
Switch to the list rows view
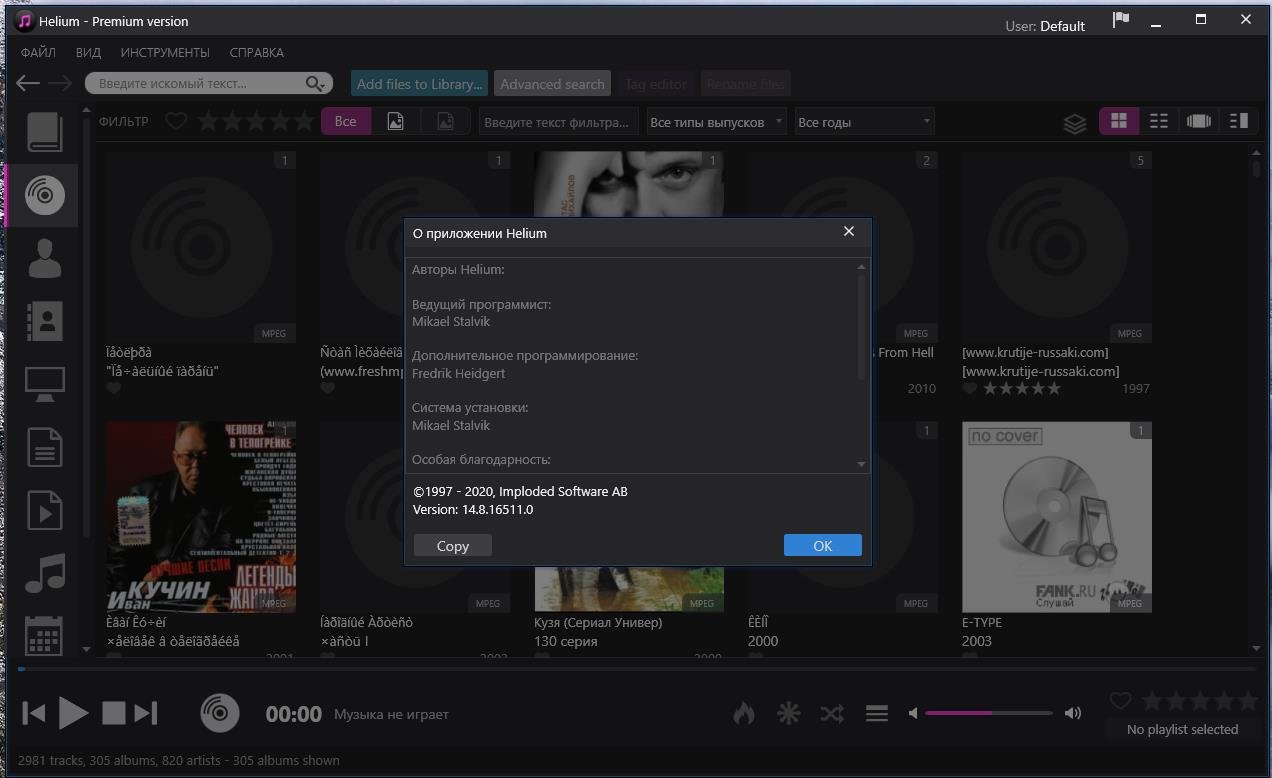tap(1159, 121)
